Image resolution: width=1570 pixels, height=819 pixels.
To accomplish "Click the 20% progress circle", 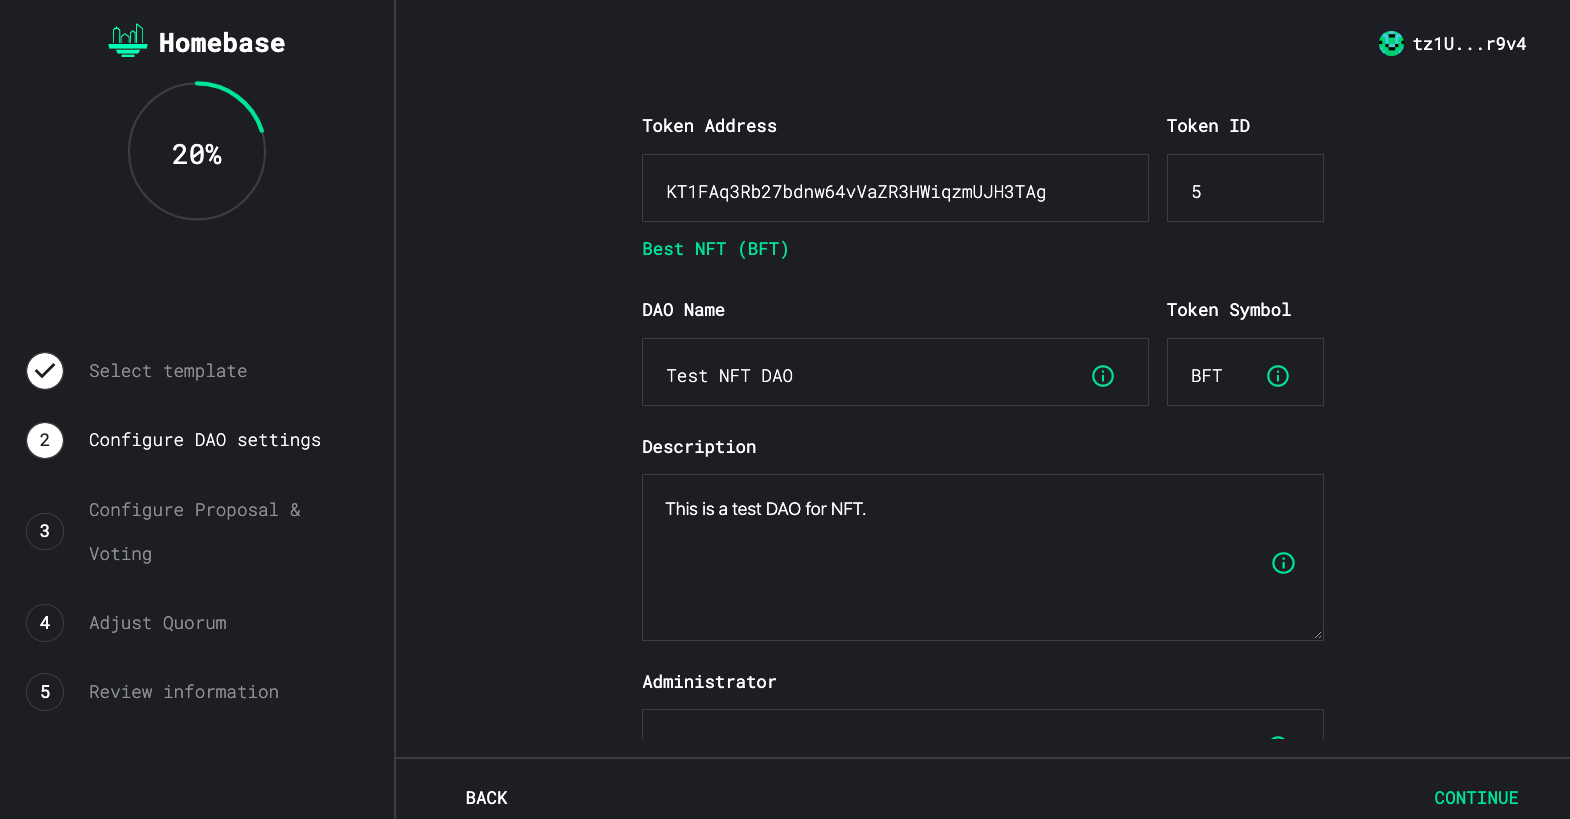I will (197, 152).
